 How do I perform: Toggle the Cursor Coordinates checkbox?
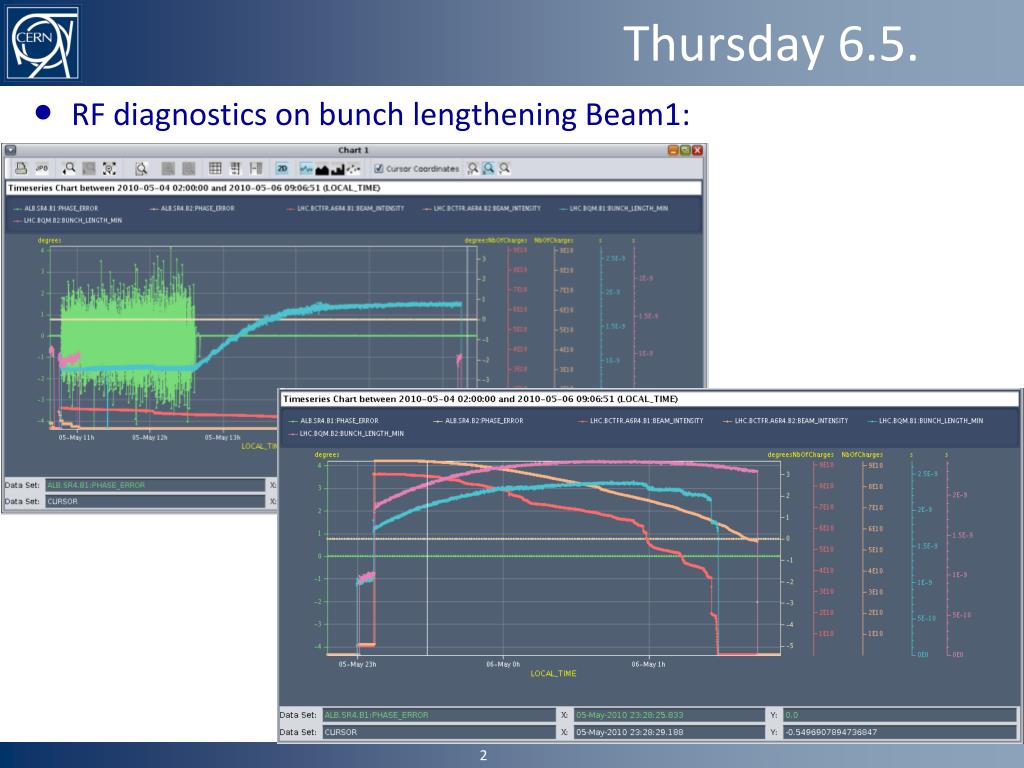(x=378, y=168)
